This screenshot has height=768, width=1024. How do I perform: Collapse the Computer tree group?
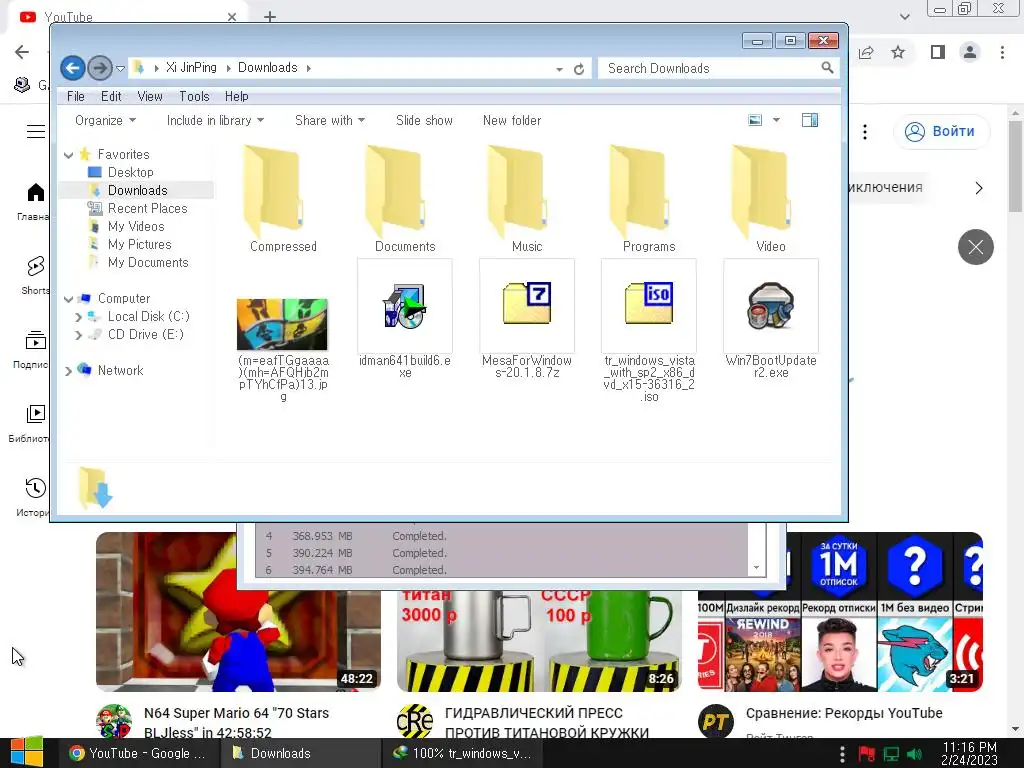(69, 299)
